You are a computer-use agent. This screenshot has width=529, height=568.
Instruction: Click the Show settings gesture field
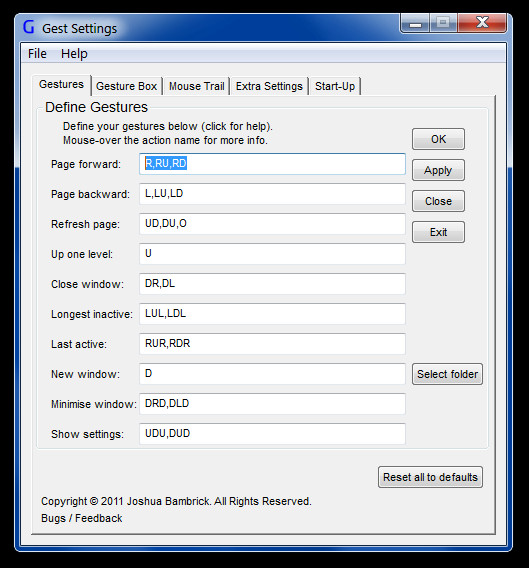pyautogui.click(x=272, y=434)
